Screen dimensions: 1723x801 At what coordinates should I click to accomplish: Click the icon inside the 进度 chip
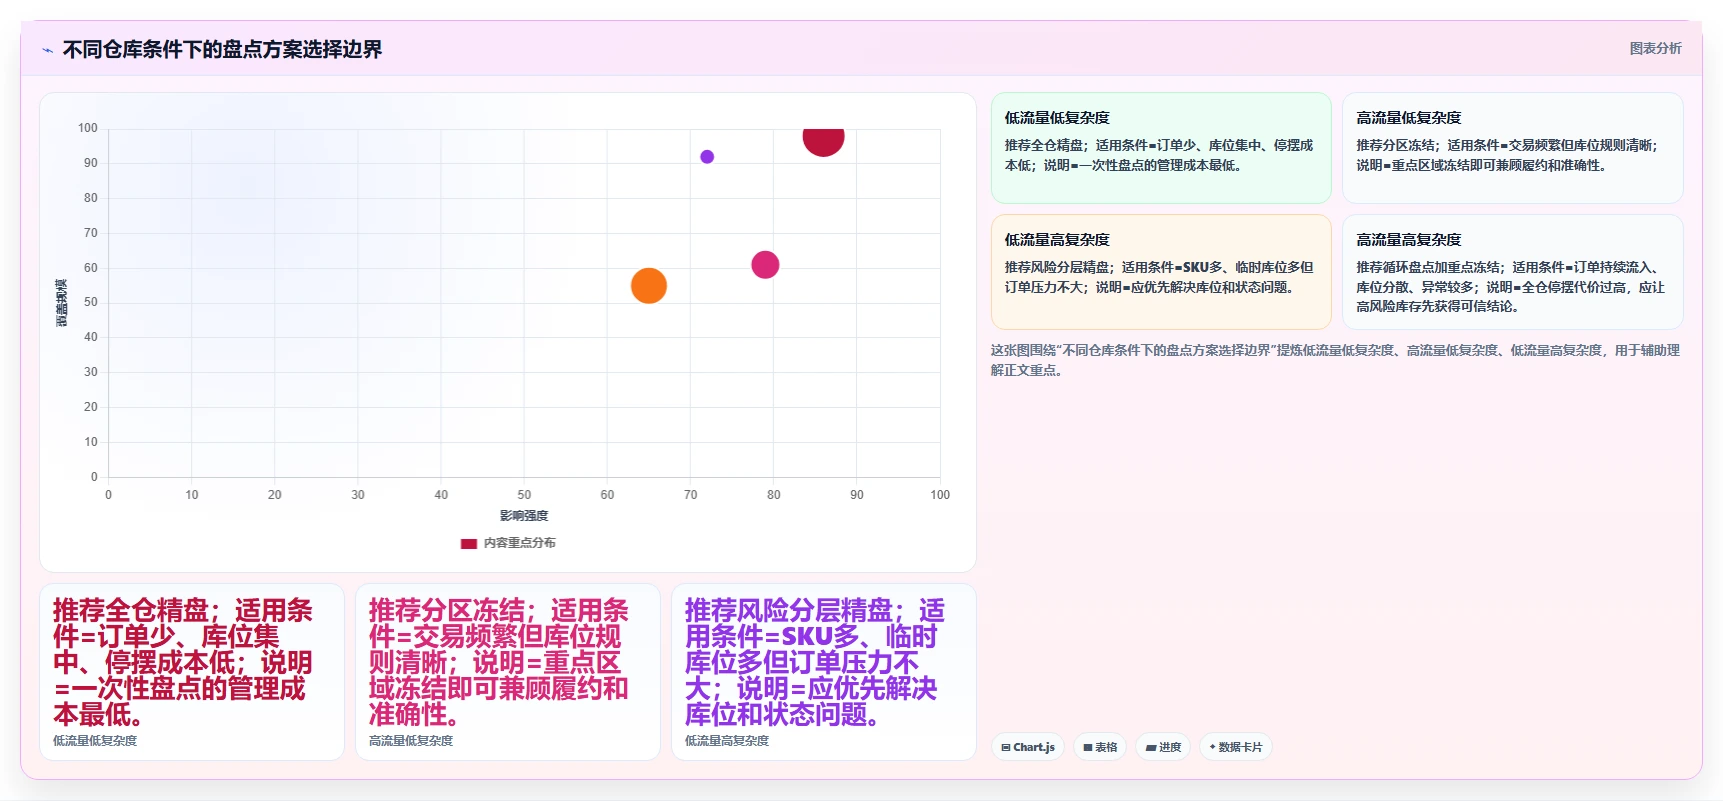(x=1151, y=747)
